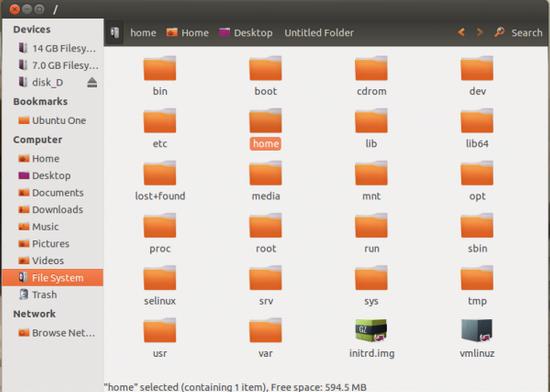
Task: Click the run folder icon
Action: point(371,225)
